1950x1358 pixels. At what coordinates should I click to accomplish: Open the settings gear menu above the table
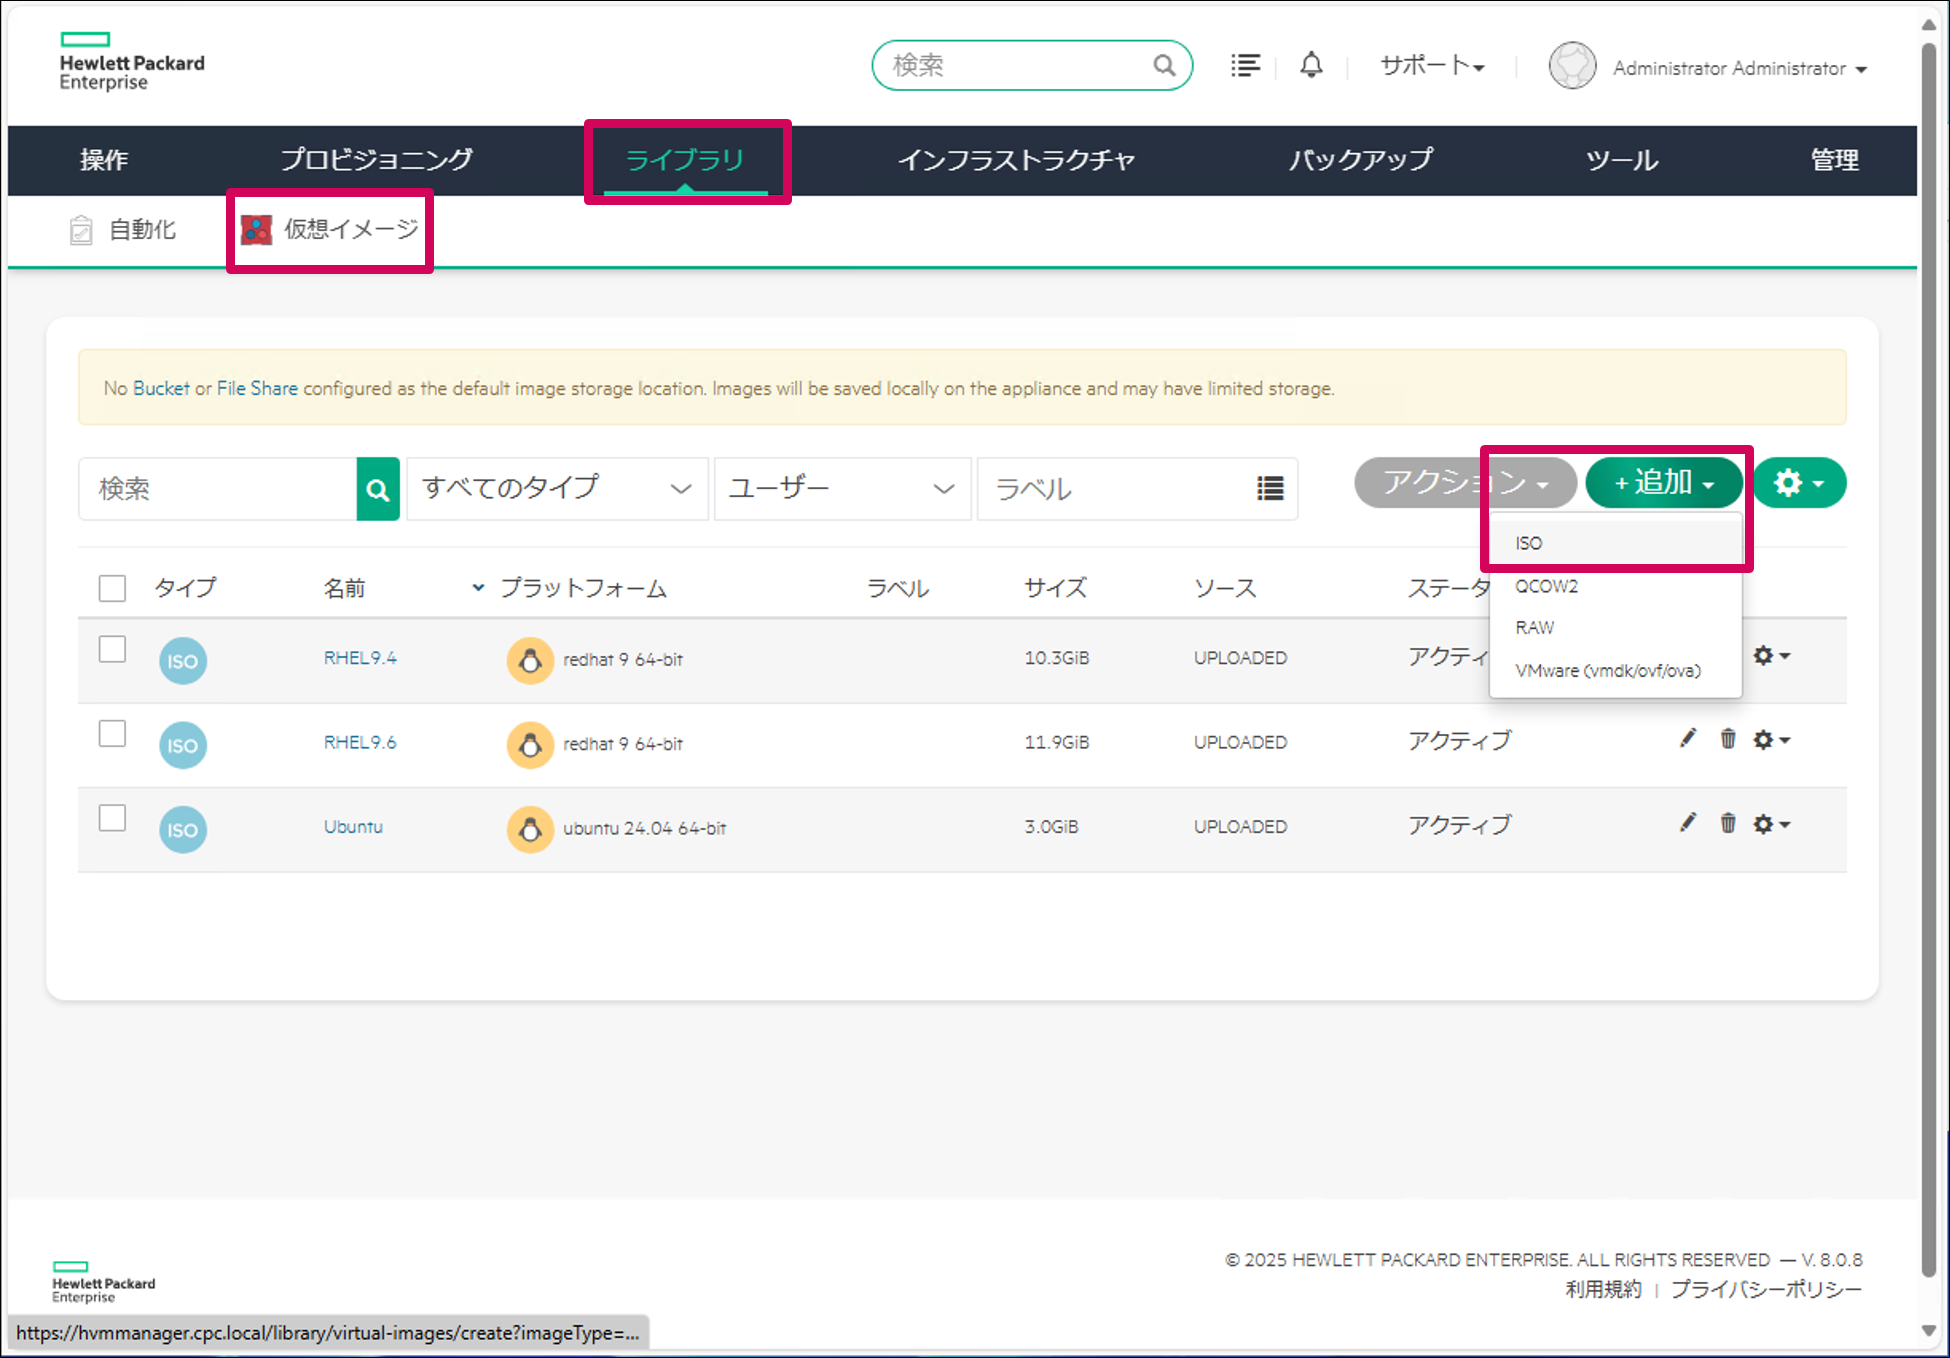(1798, 482)
